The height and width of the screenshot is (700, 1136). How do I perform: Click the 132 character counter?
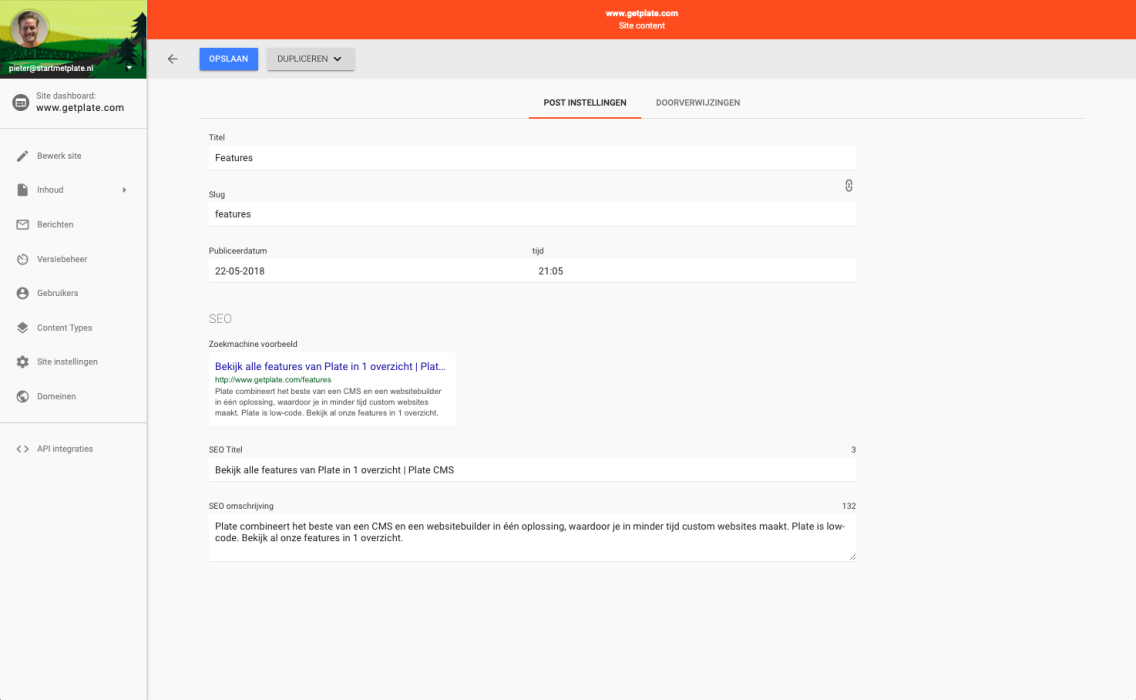tap(848, 506)
